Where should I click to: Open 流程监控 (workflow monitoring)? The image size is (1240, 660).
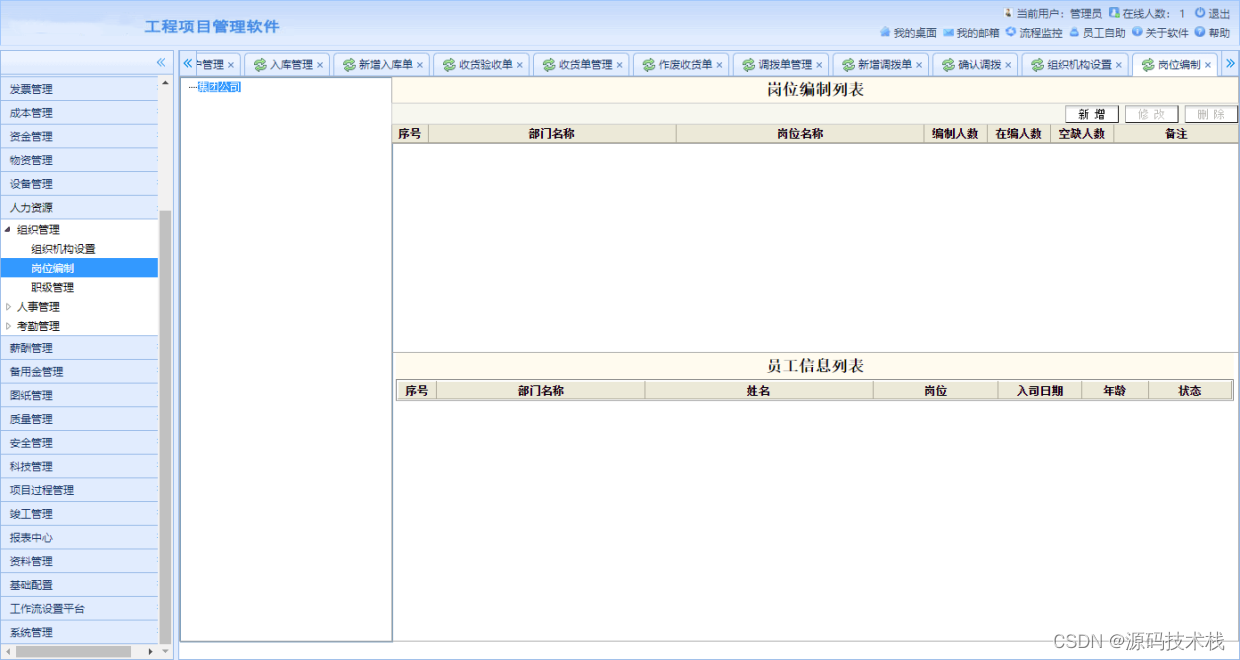[x=1040, y=33]
